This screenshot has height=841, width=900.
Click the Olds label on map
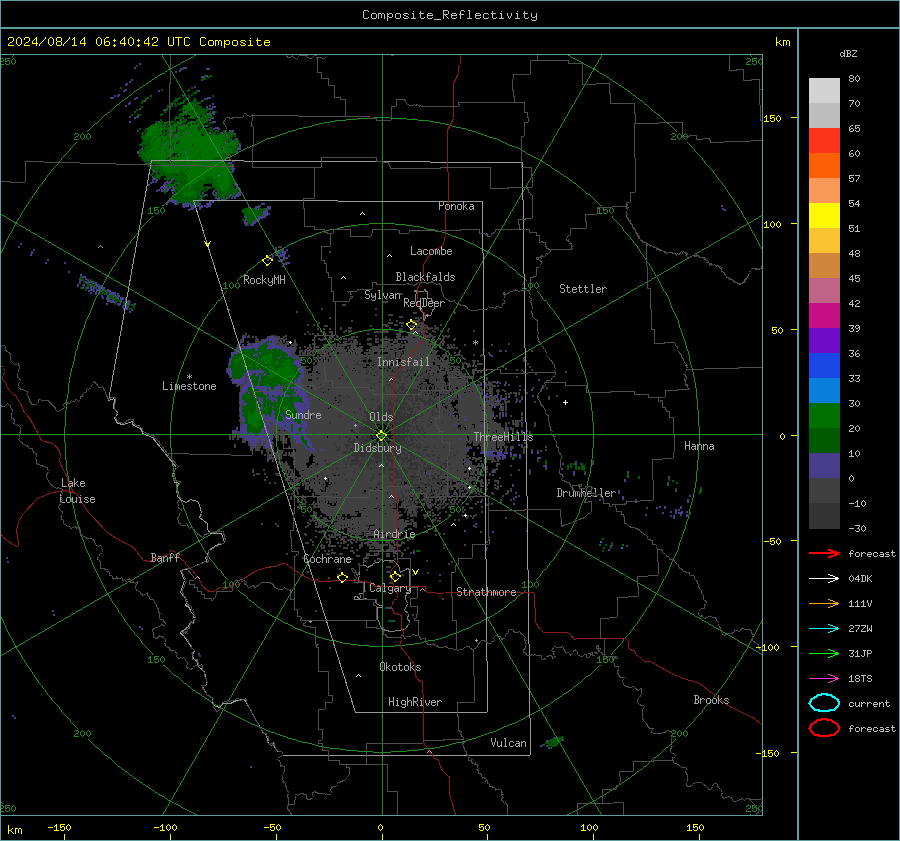point(381,417)
